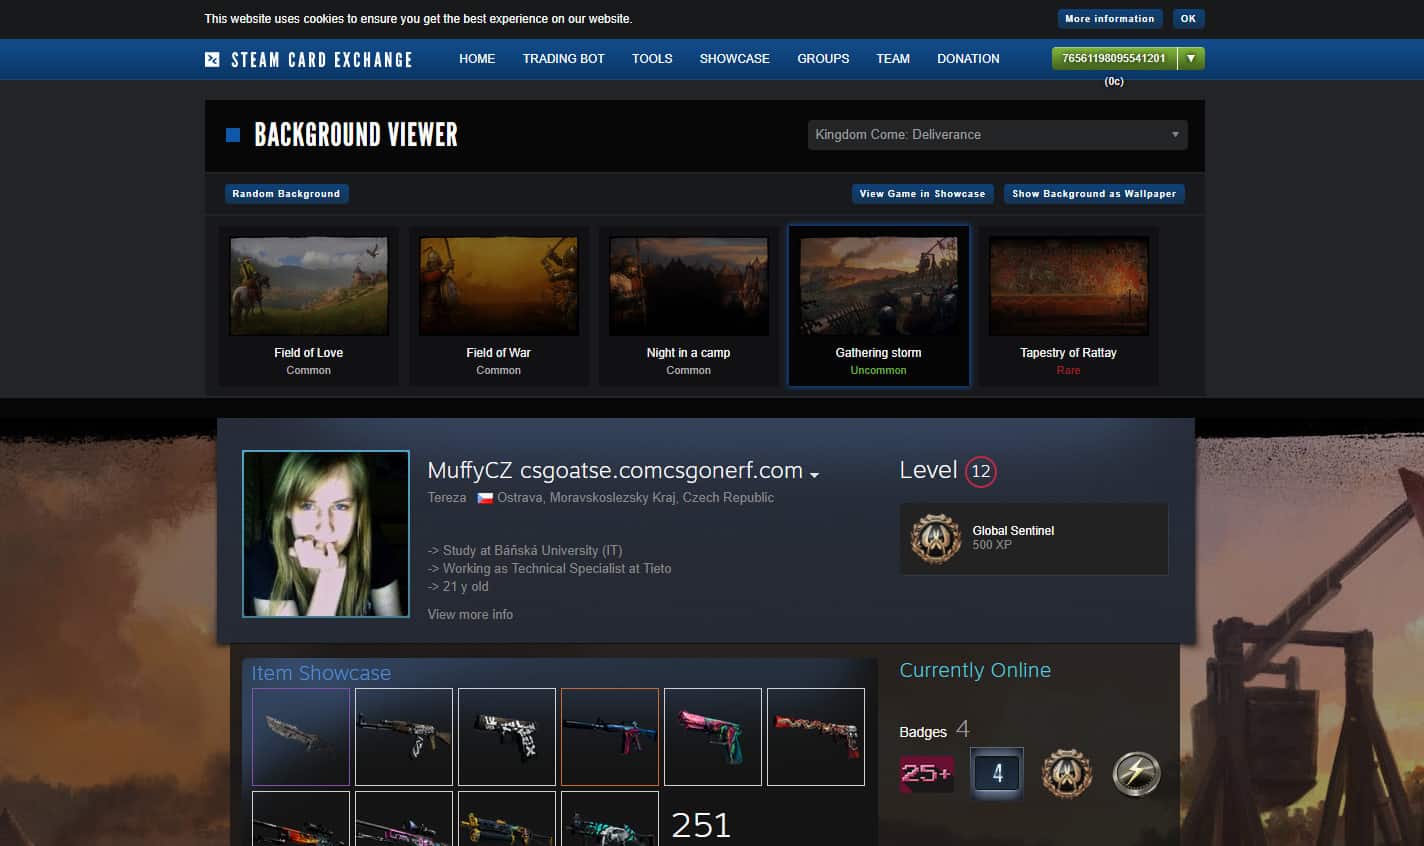Click the level 12 circle badge
This screenshot has width=1424, height=846.
981,471
